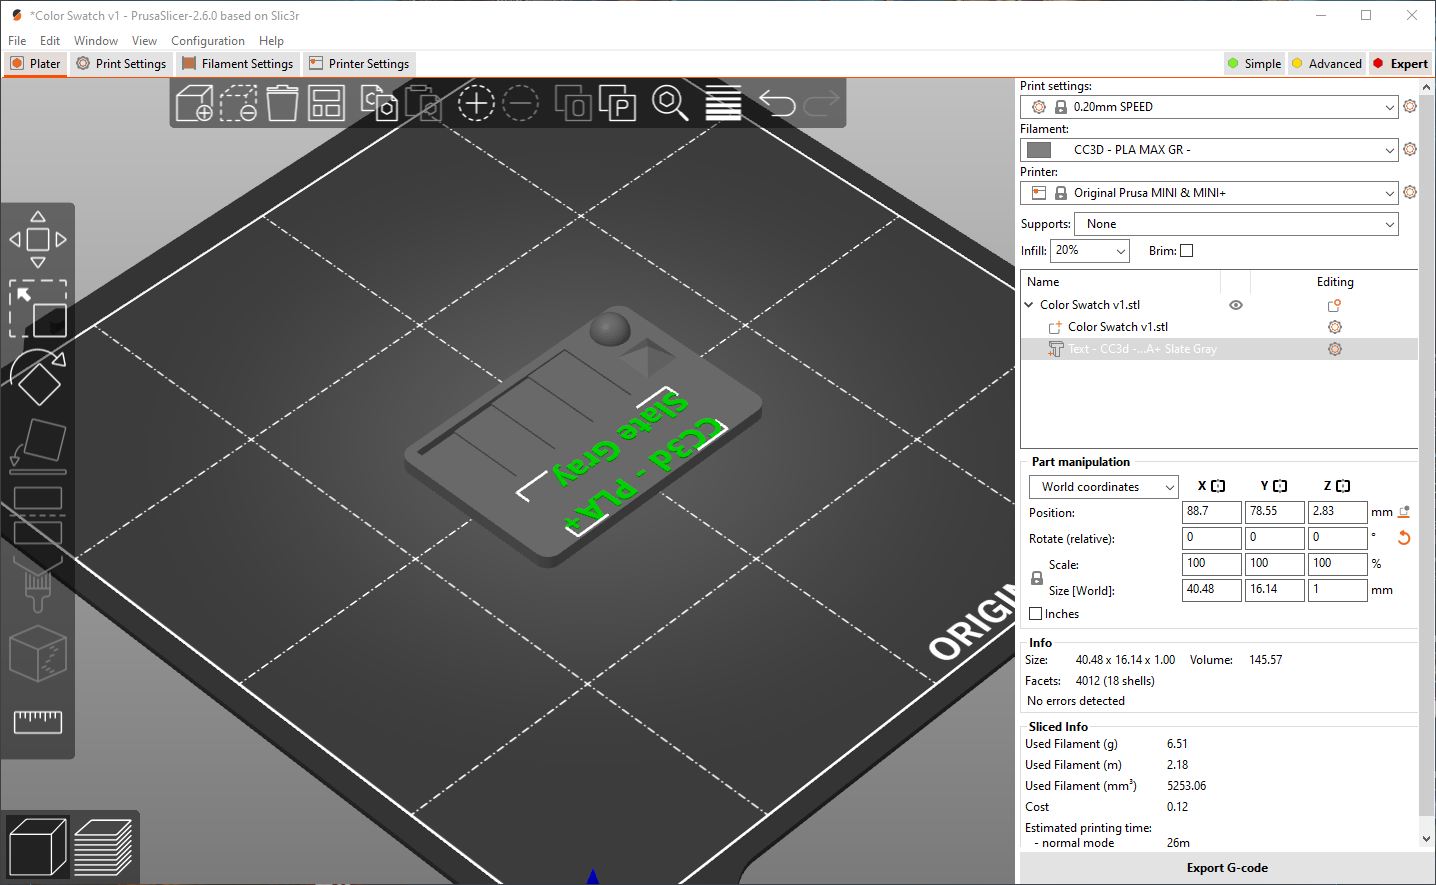Select the Cut tool
This screenshot has width=1436, height=885.
38,515
